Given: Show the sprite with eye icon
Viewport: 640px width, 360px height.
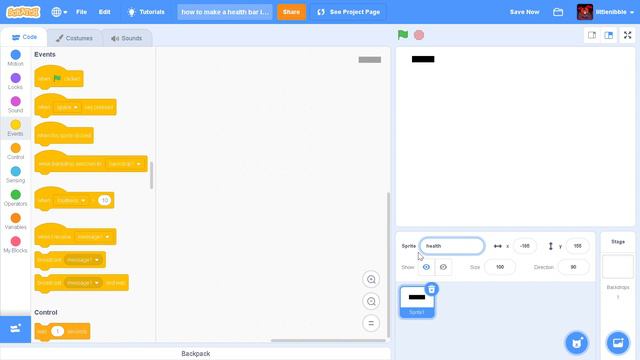Looking at the screenshot, I should [x=426, y=267].
